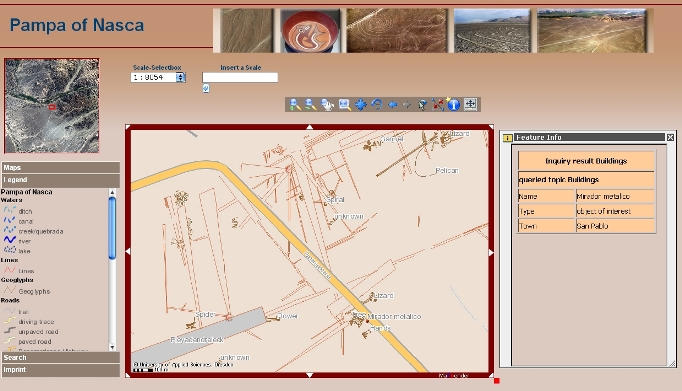
Task: Expand the Maps panel
Action: tap(60, 167)
